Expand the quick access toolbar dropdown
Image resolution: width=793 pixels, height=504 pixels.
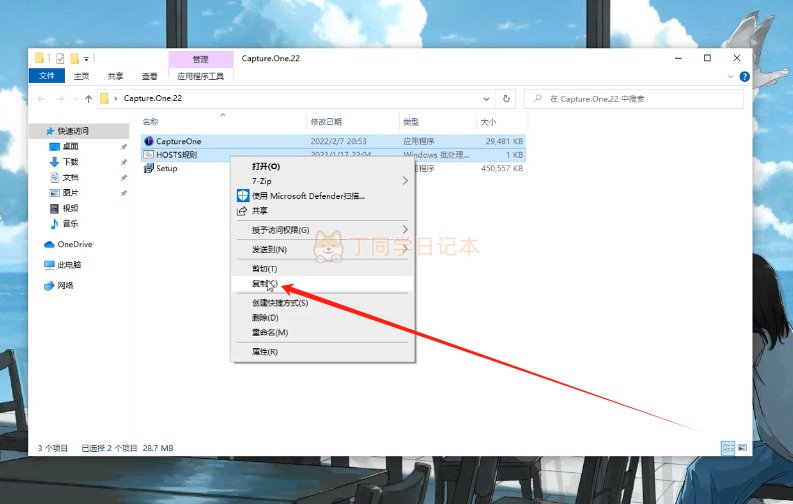86,59
